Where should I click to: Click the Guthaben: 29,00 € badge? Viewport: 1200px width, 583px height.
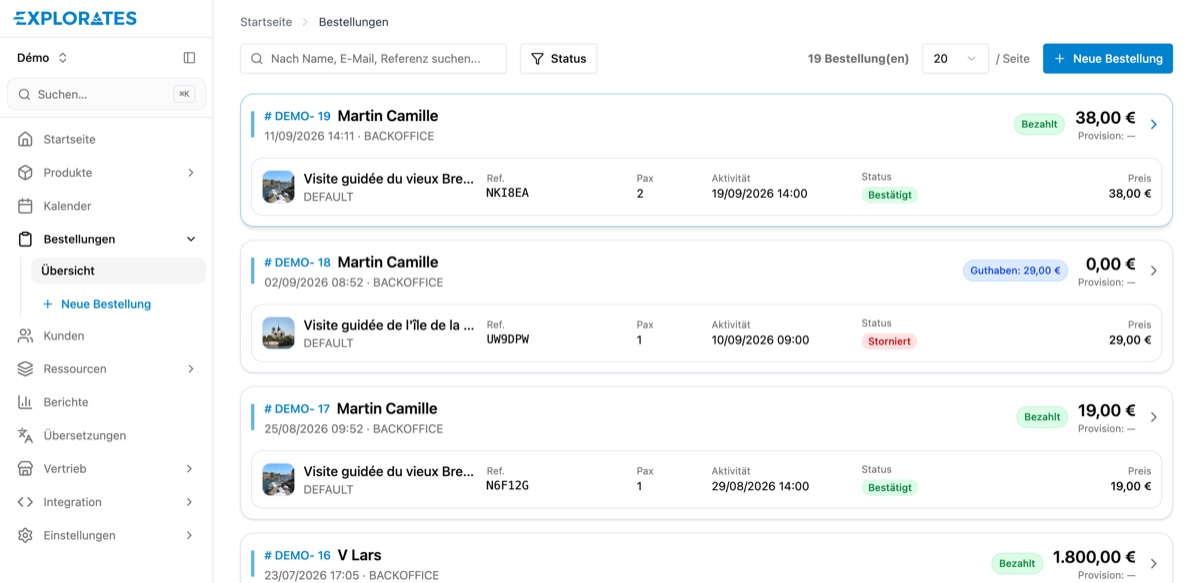tap(1015, 270)
